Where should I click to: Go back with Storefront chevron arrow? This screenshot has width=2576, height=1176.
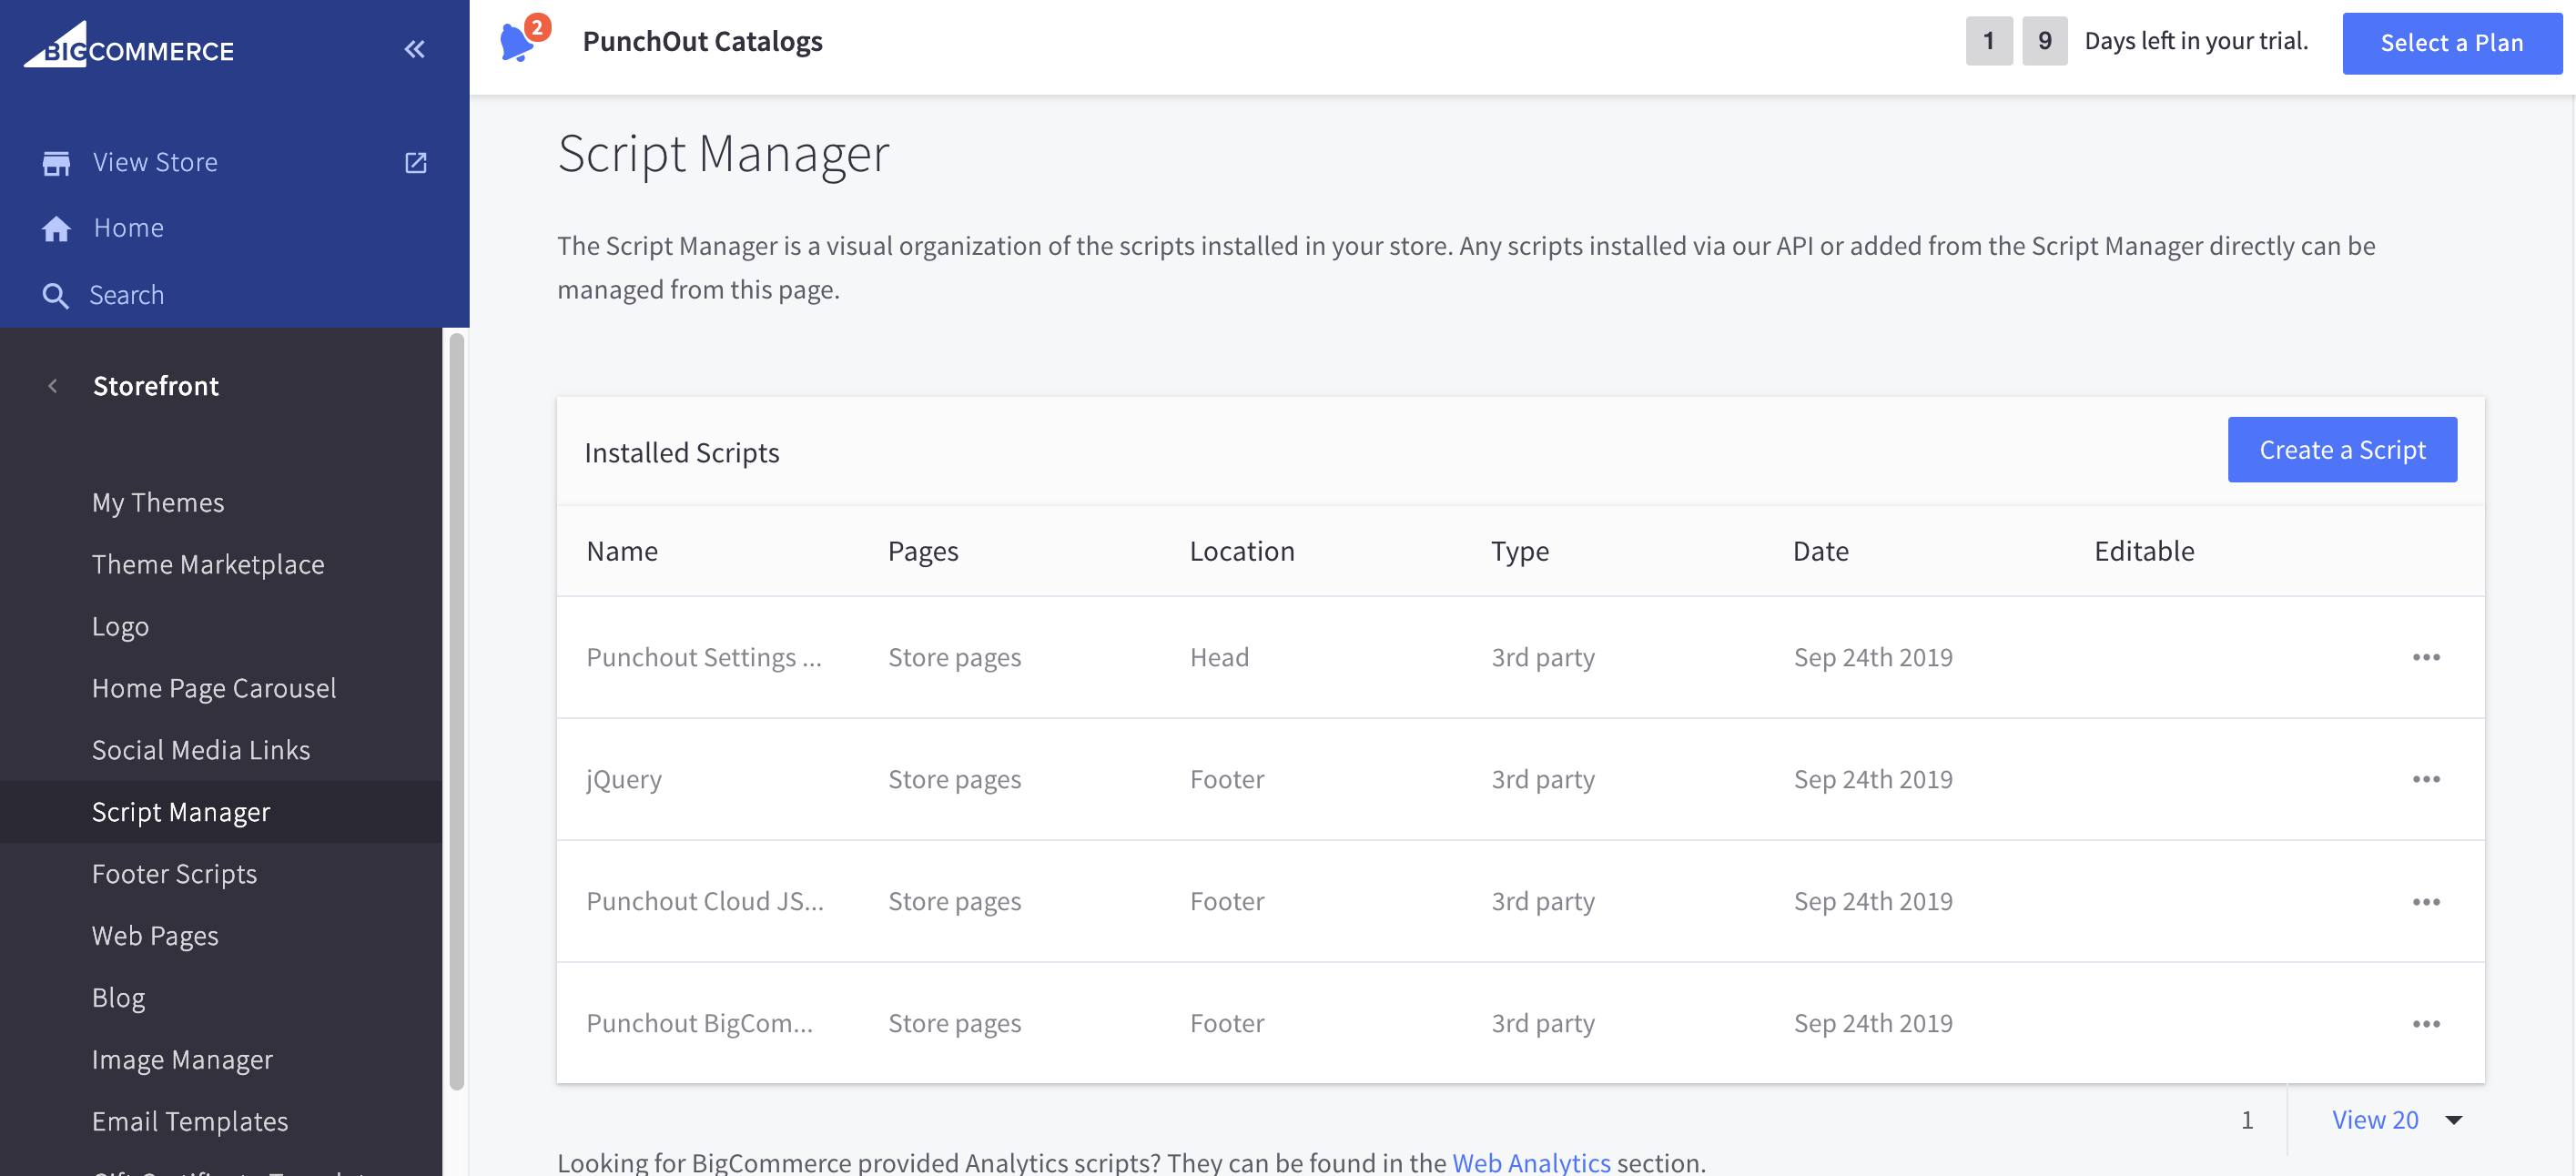pyautogui.click(x=53, y=386)
